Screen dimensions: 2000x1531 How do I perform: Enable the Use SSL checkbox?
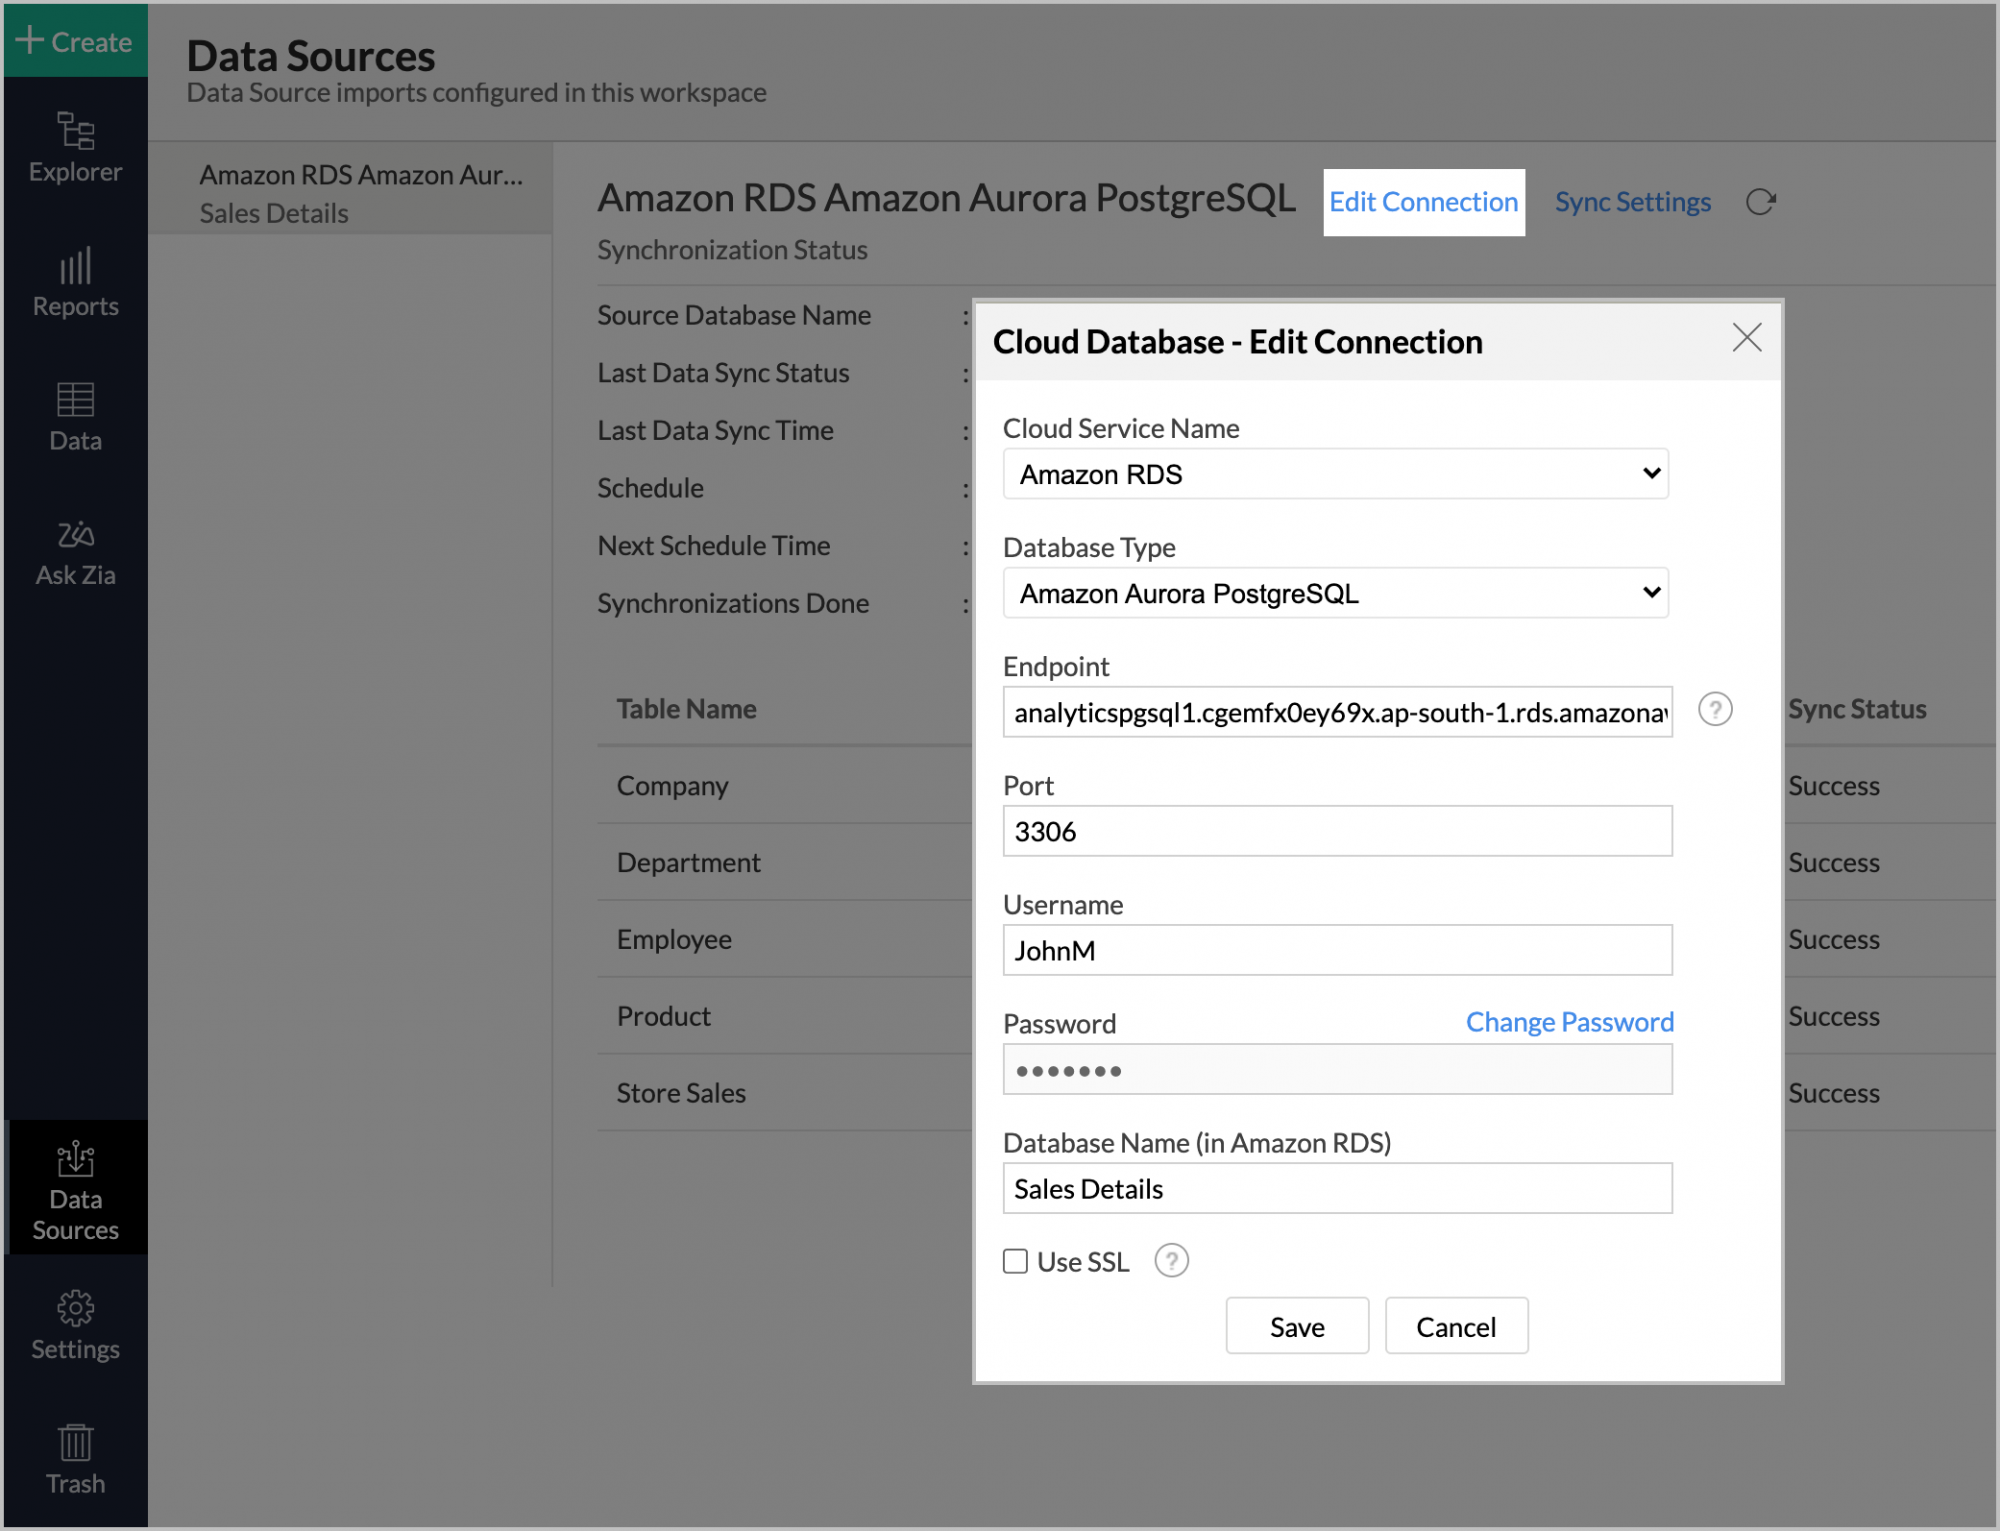1015,1261
